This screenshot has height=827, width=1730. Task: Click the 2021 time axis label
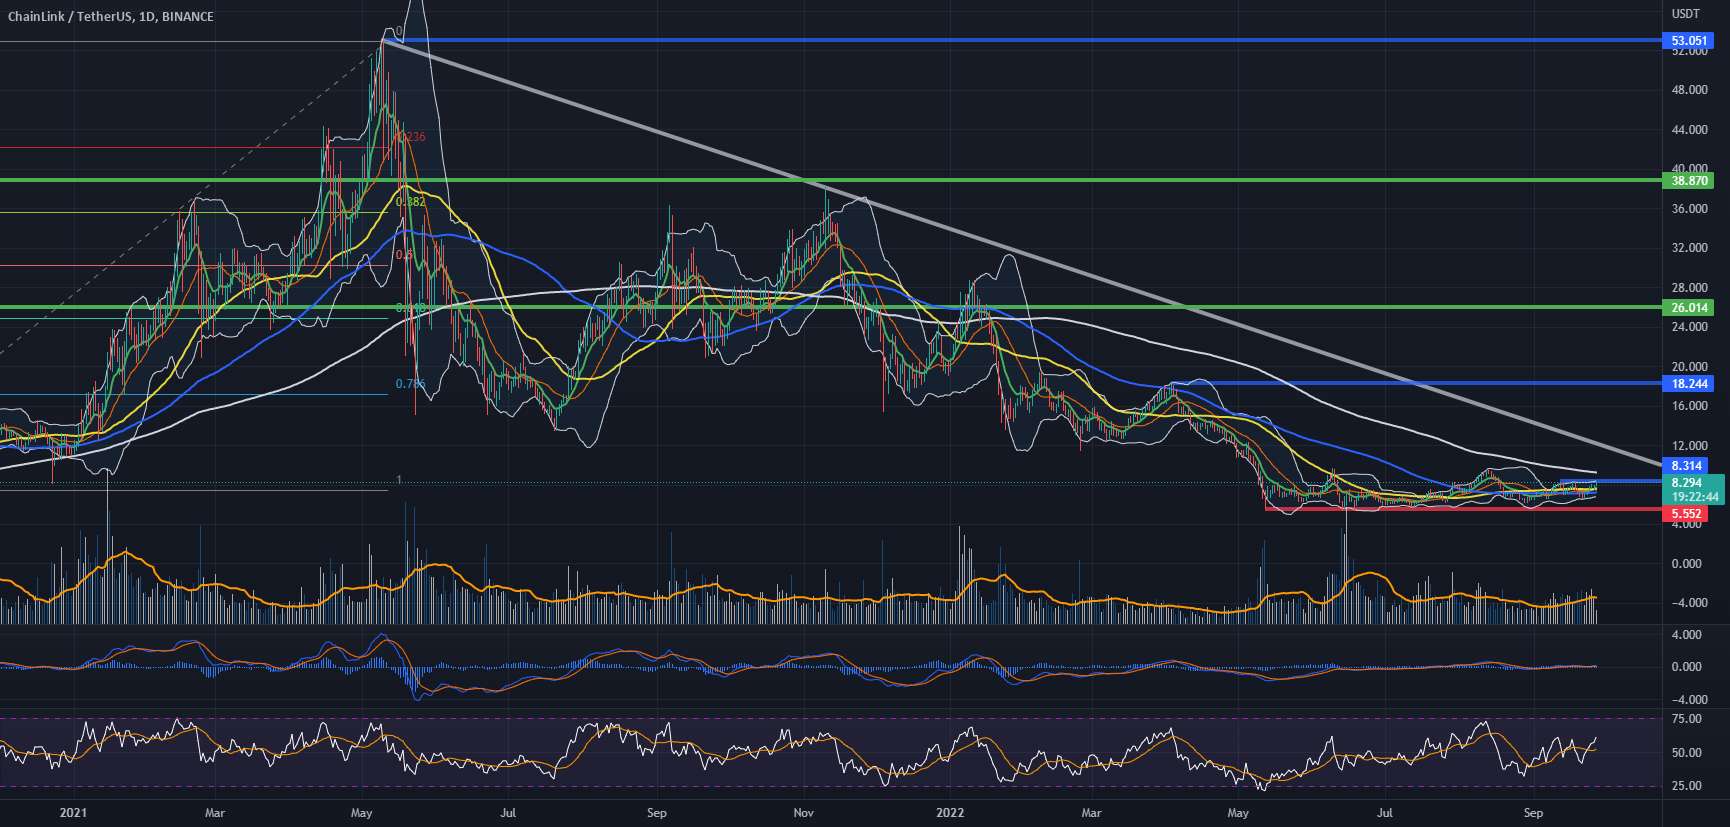tap(74, 813)
